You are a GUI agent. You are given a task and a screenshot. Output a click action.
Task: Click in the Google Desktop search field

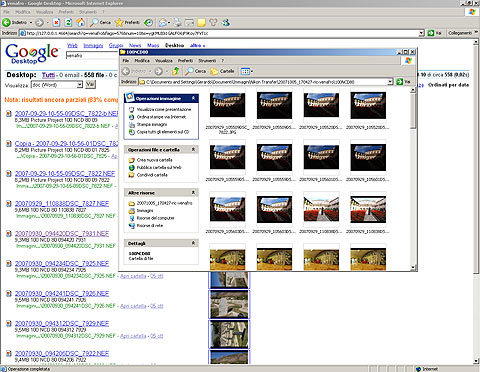pyautogui.click(x=92, y=55)
